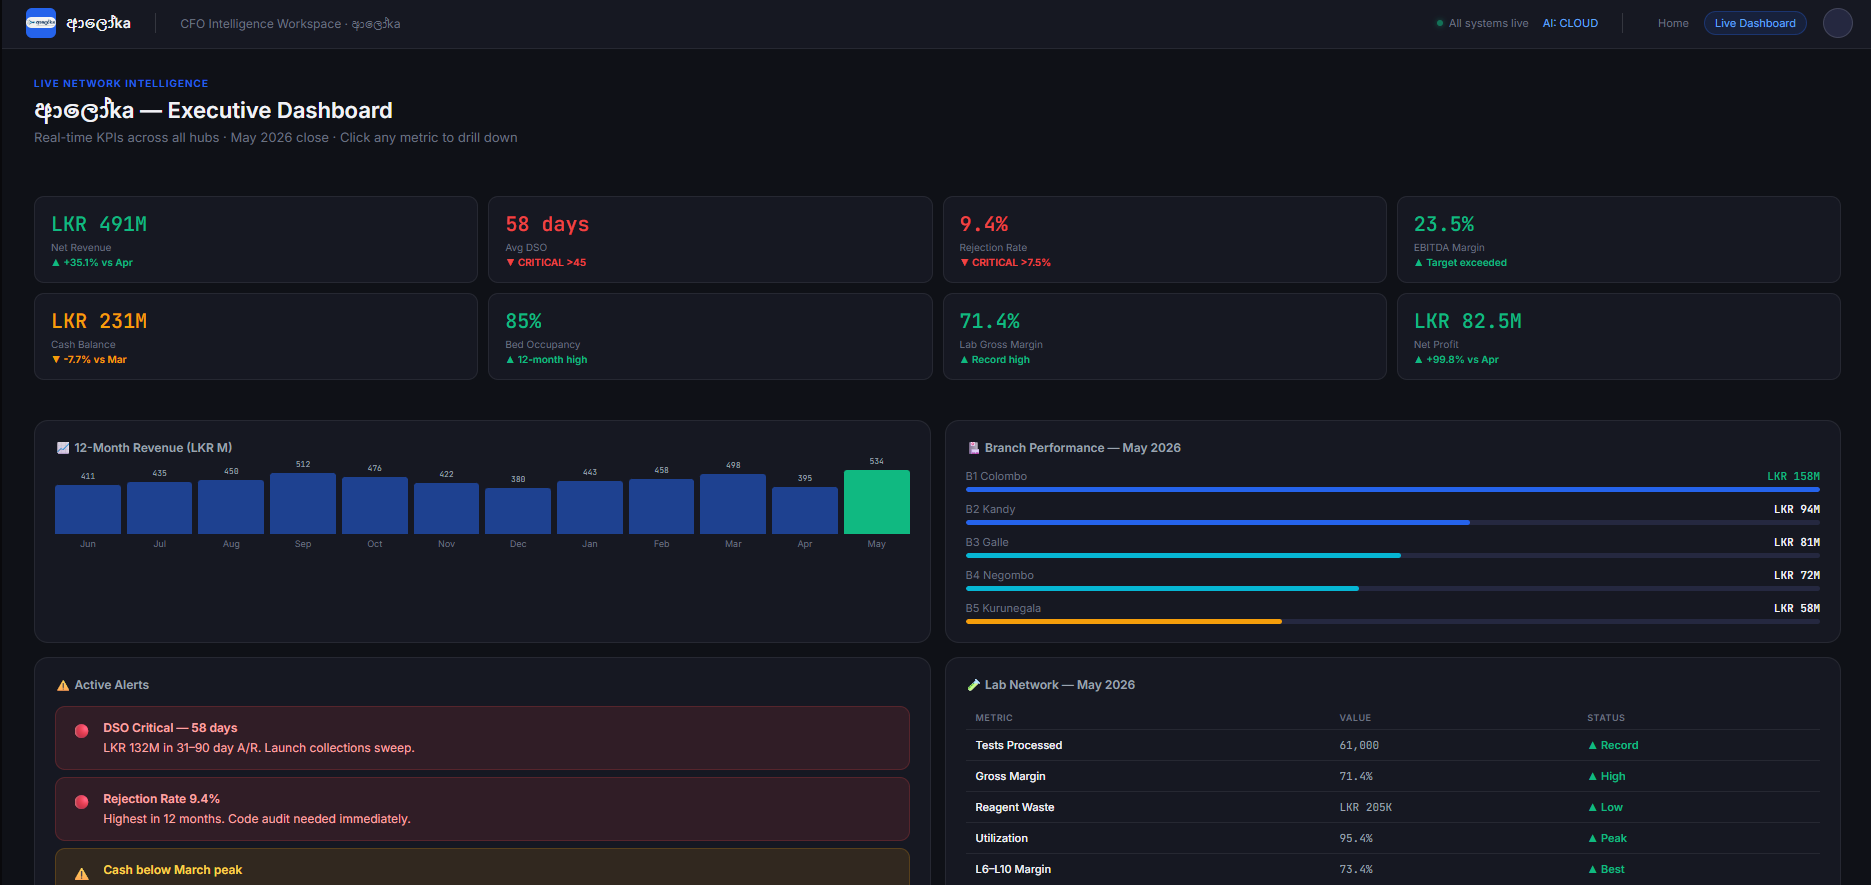Click the LKR 158M Colombo value
This screenshot has height=885, width=1871.
point(1793,476)
